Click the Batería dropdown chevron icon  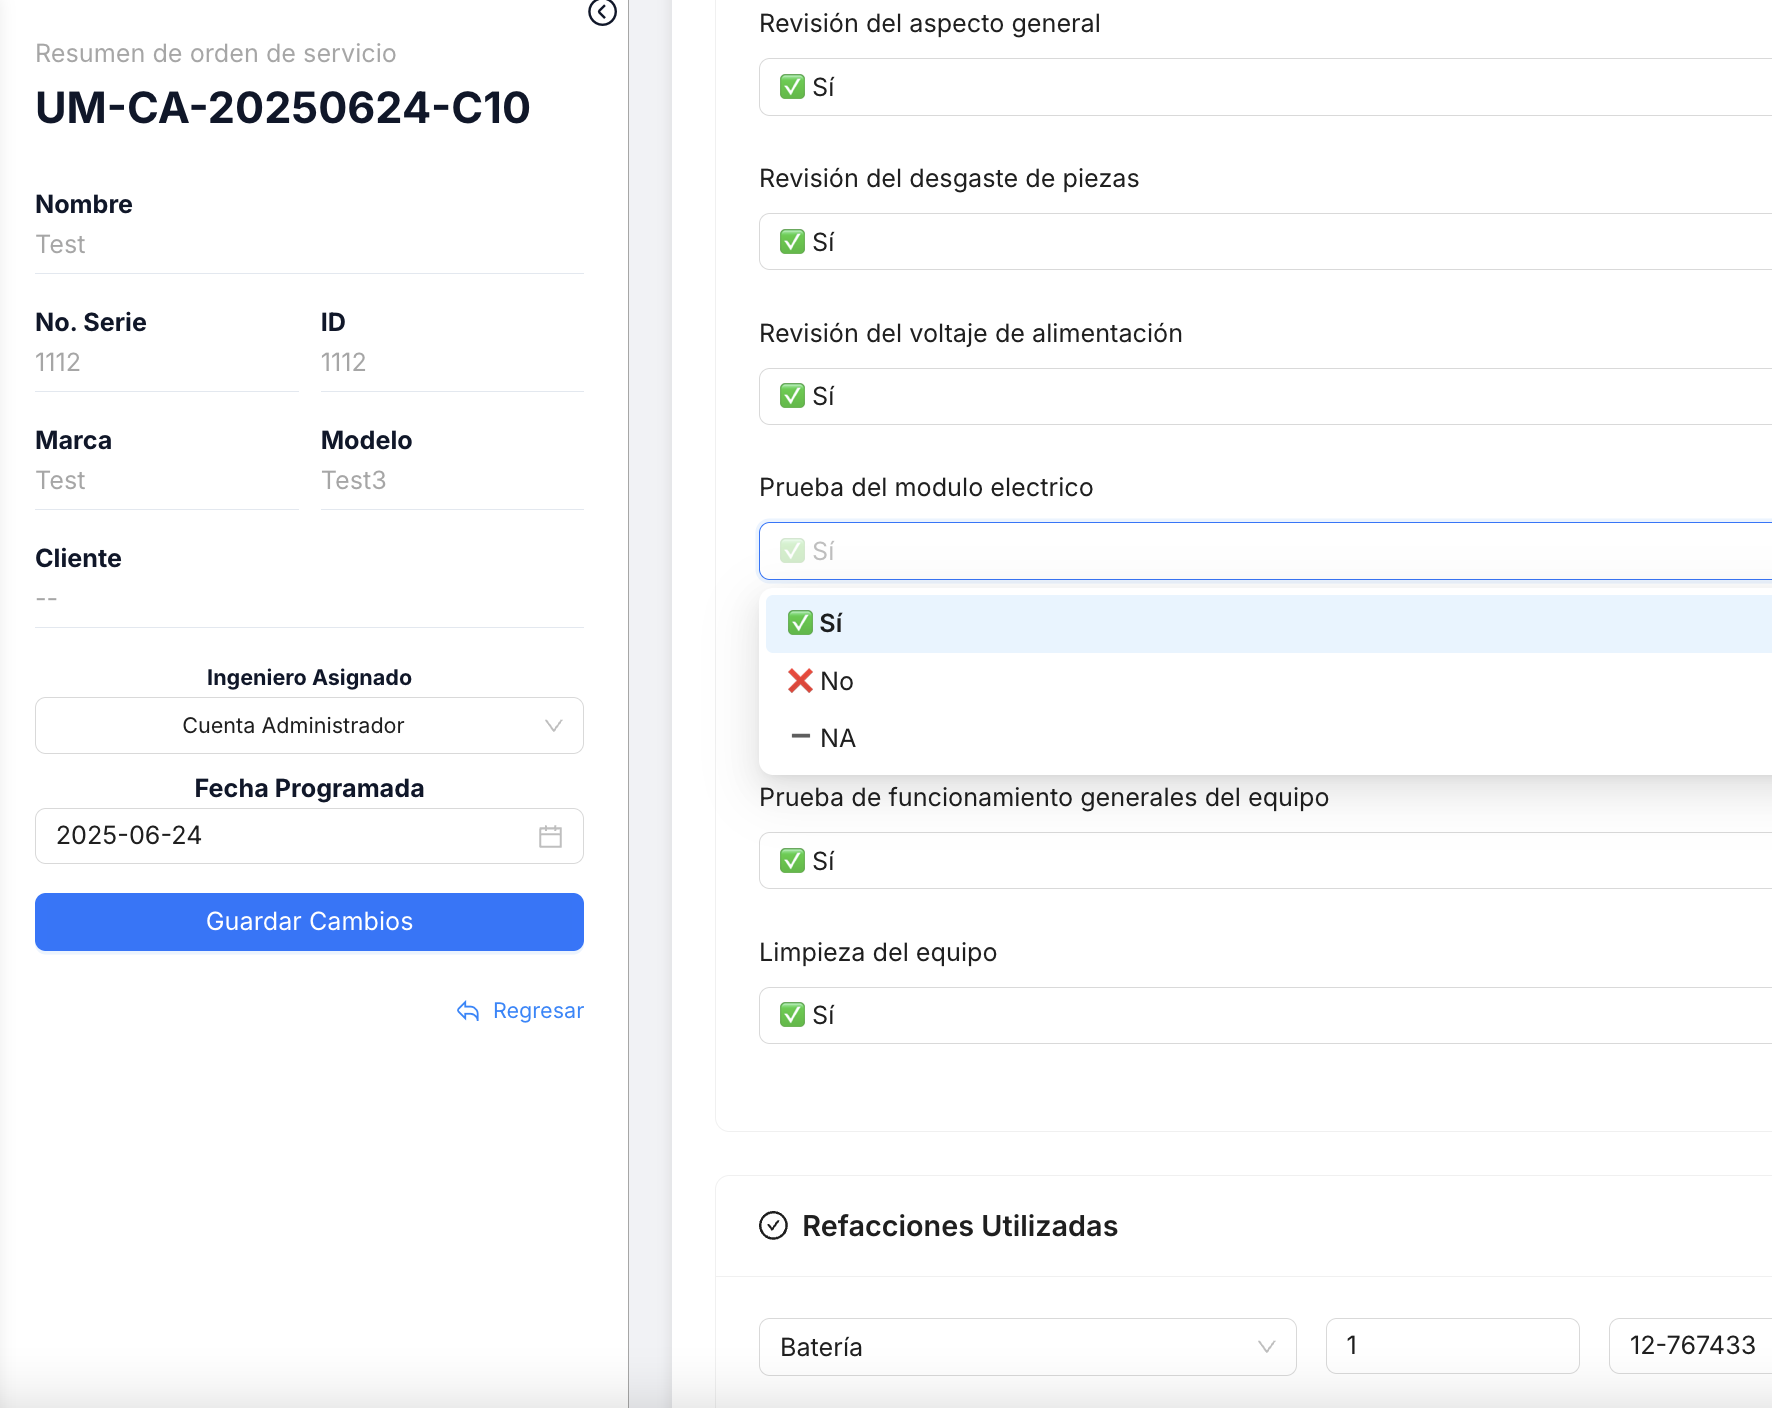tap(1266, 1347)
